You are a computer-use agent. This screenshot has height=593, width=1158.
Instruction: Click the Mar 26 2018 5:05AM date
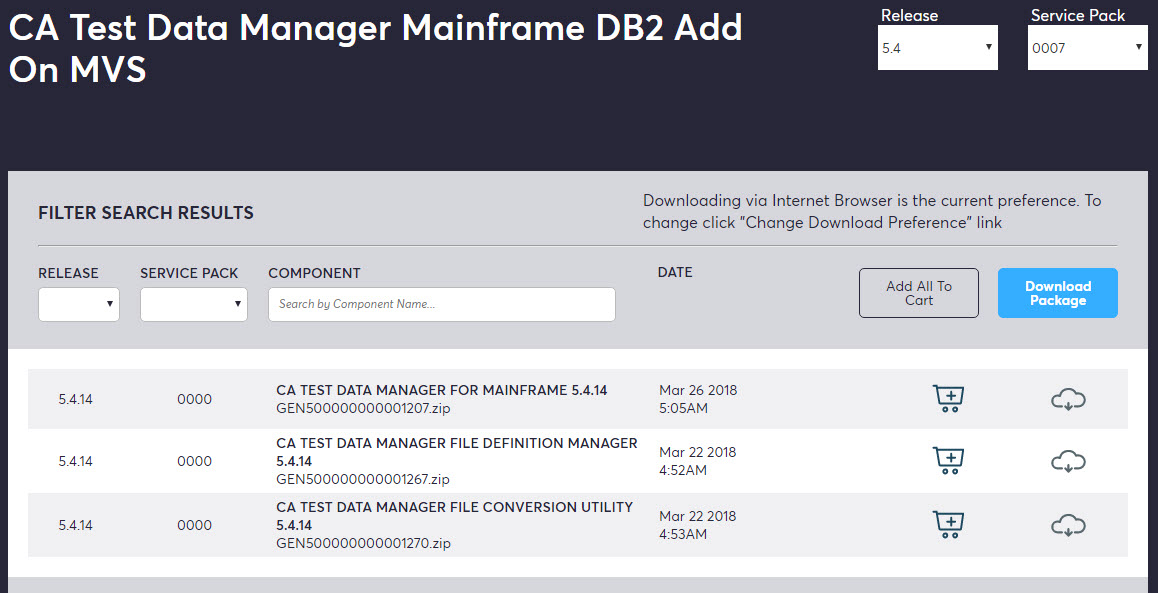[x=698, y=399]
